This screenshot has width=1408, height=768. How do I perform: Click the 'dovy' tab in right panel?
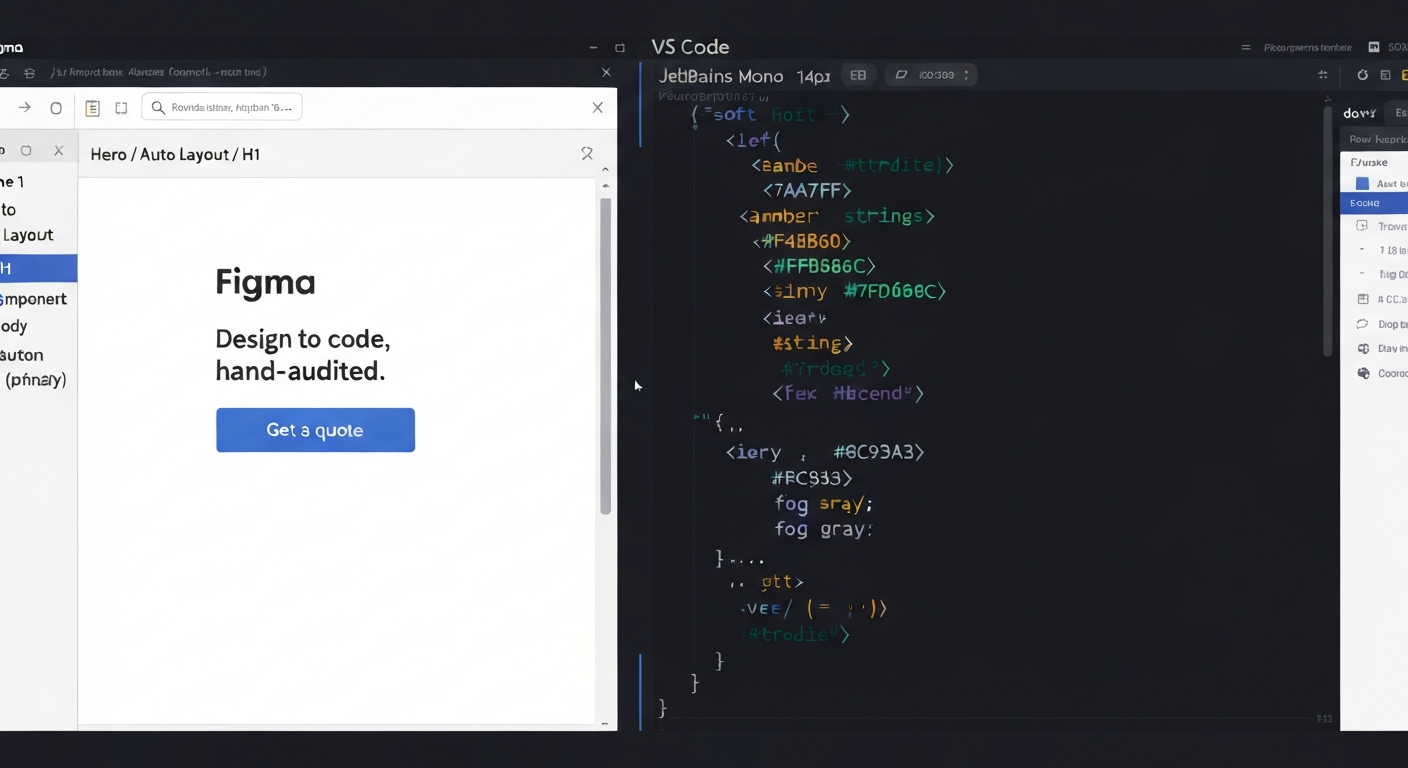[1360, 113]
